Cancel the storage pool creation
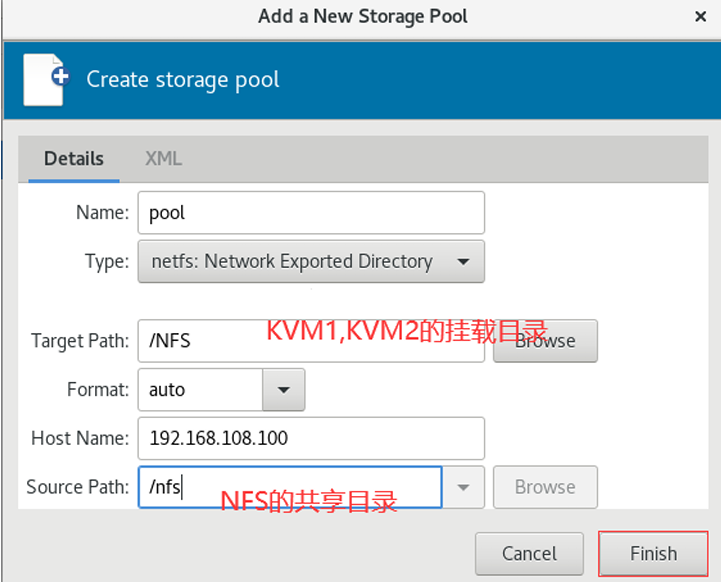This screenshot has height=582, width=721. coord(529,554)
